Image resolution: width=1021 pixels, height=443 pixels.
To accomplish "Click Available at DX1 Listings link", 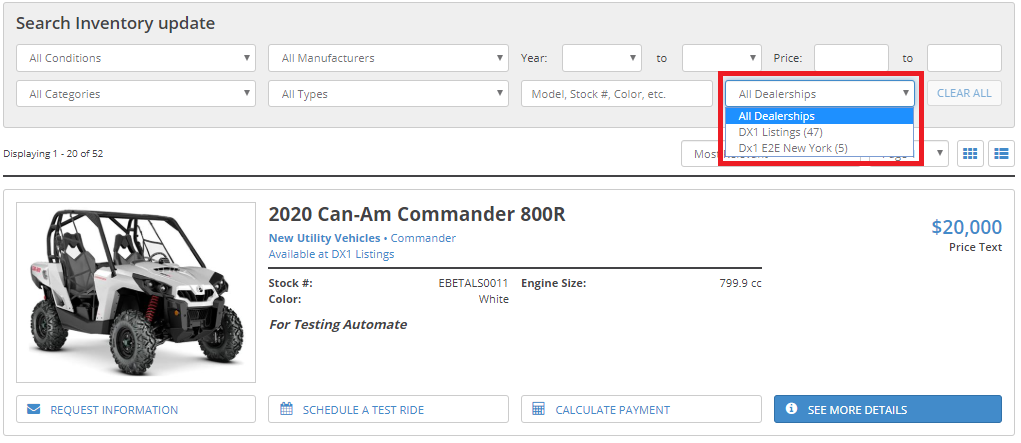I will pyautogui.click(x=331, y=254).
